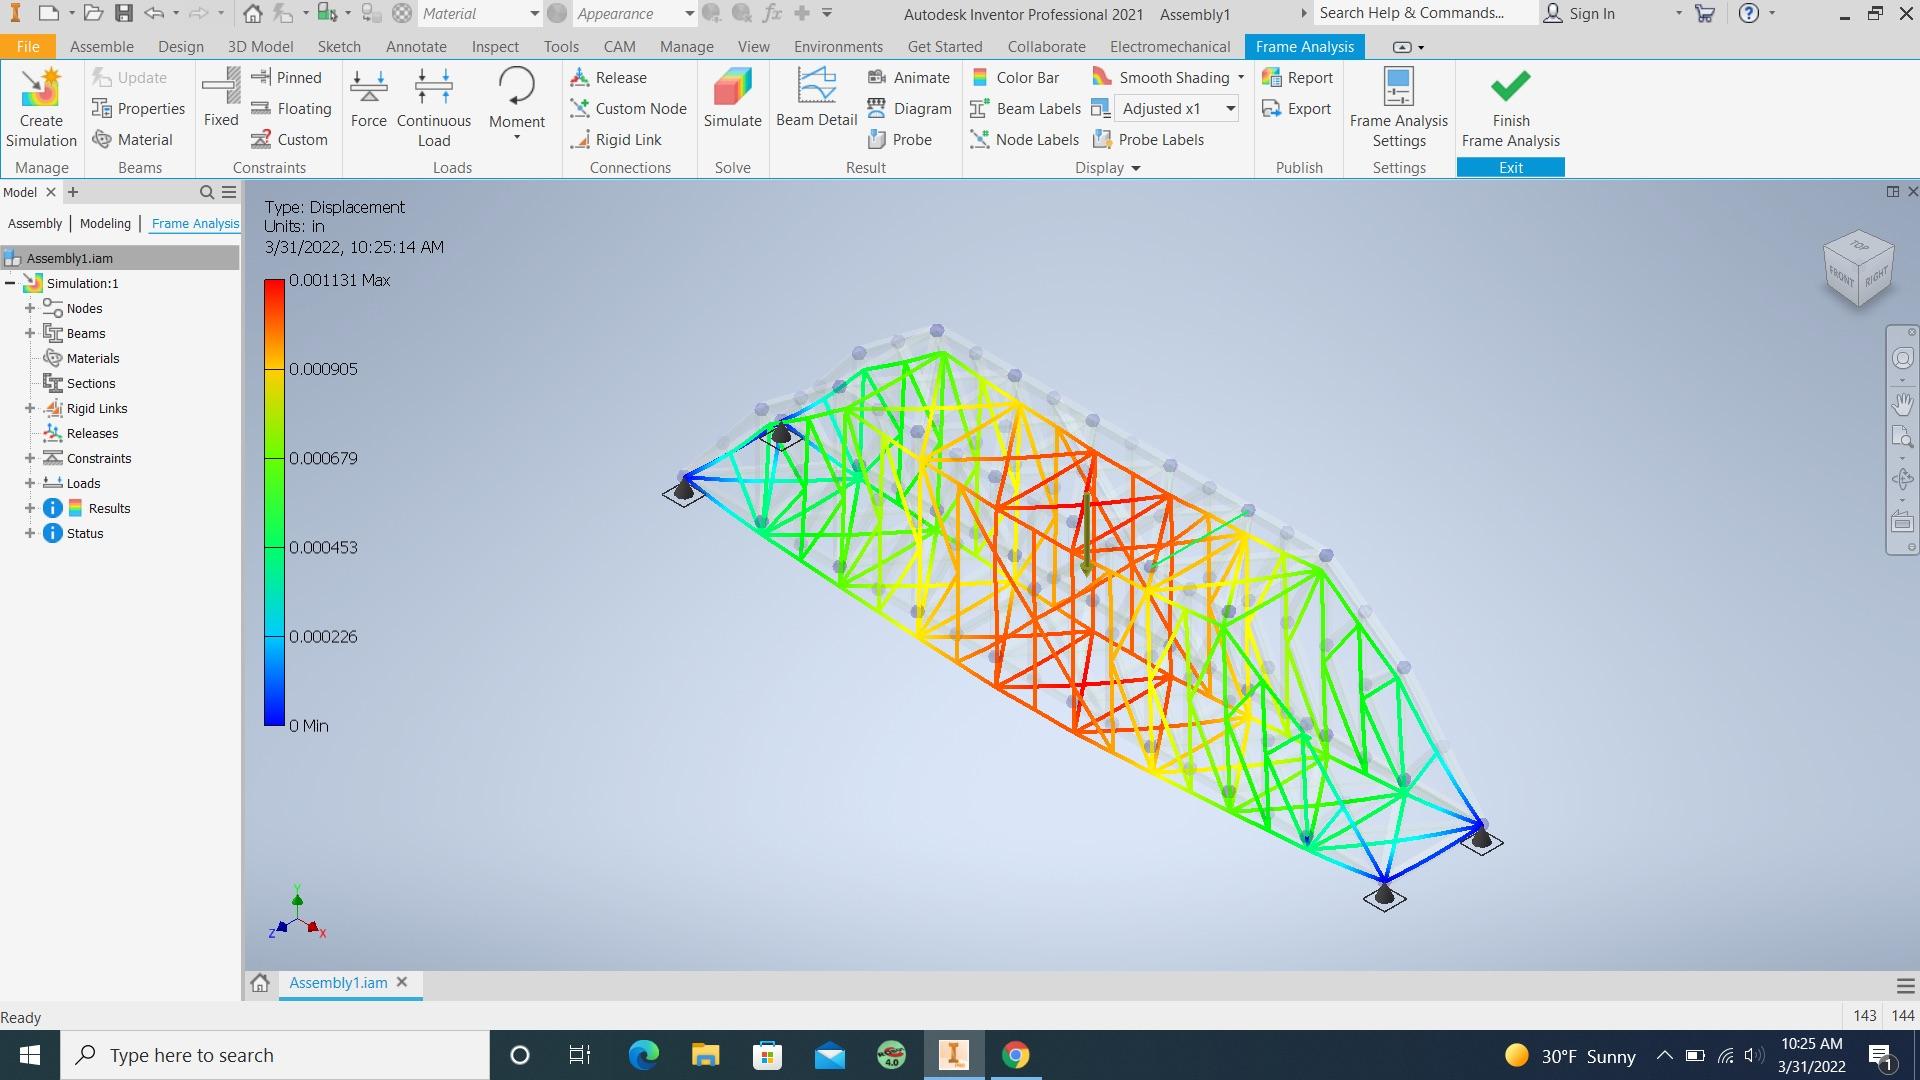
Task: Select the Fixed constraint tool
Action: pos(221,98)
